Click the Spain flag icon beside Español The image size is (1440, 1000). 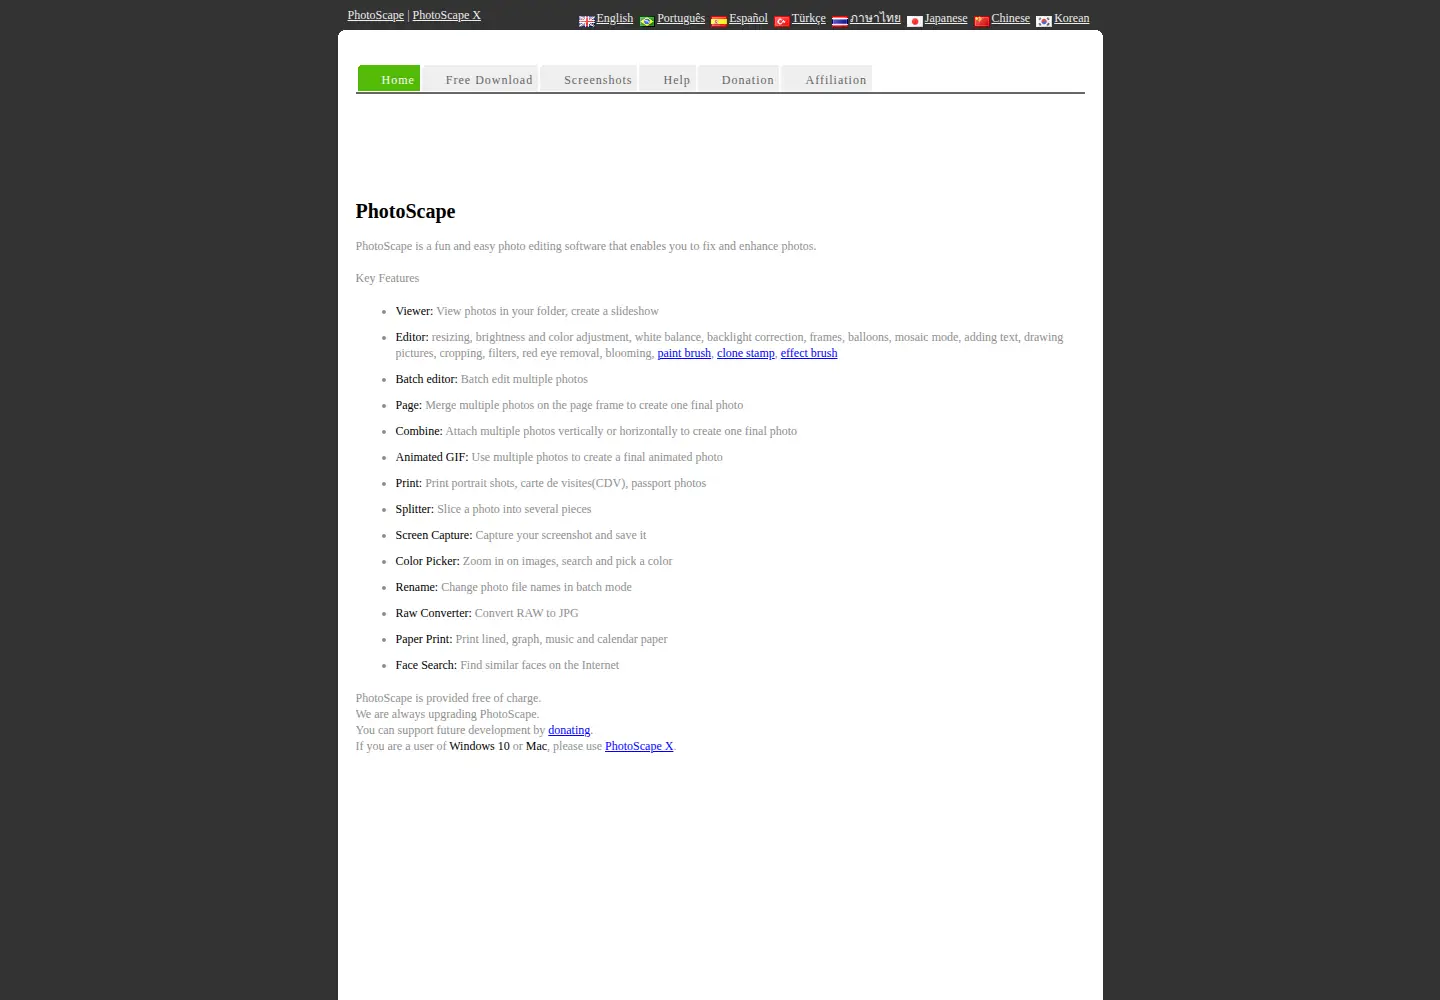pos(719,21)
